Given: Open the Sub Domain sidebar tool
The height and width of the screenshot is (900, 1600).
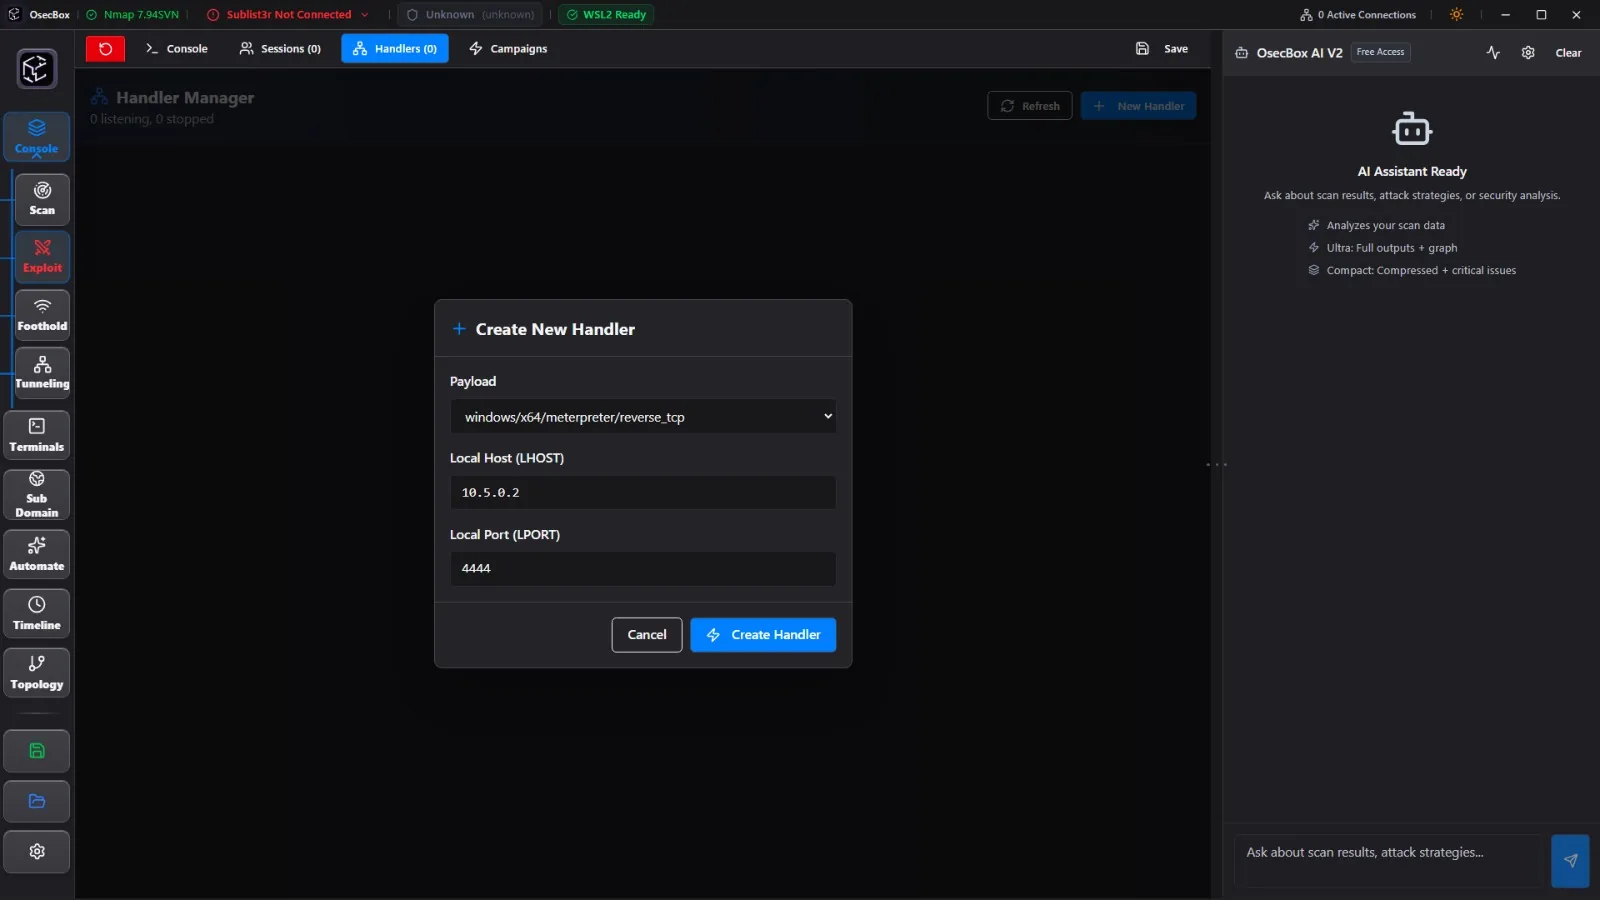Looking at the screenshot, I should pos(37,495).
